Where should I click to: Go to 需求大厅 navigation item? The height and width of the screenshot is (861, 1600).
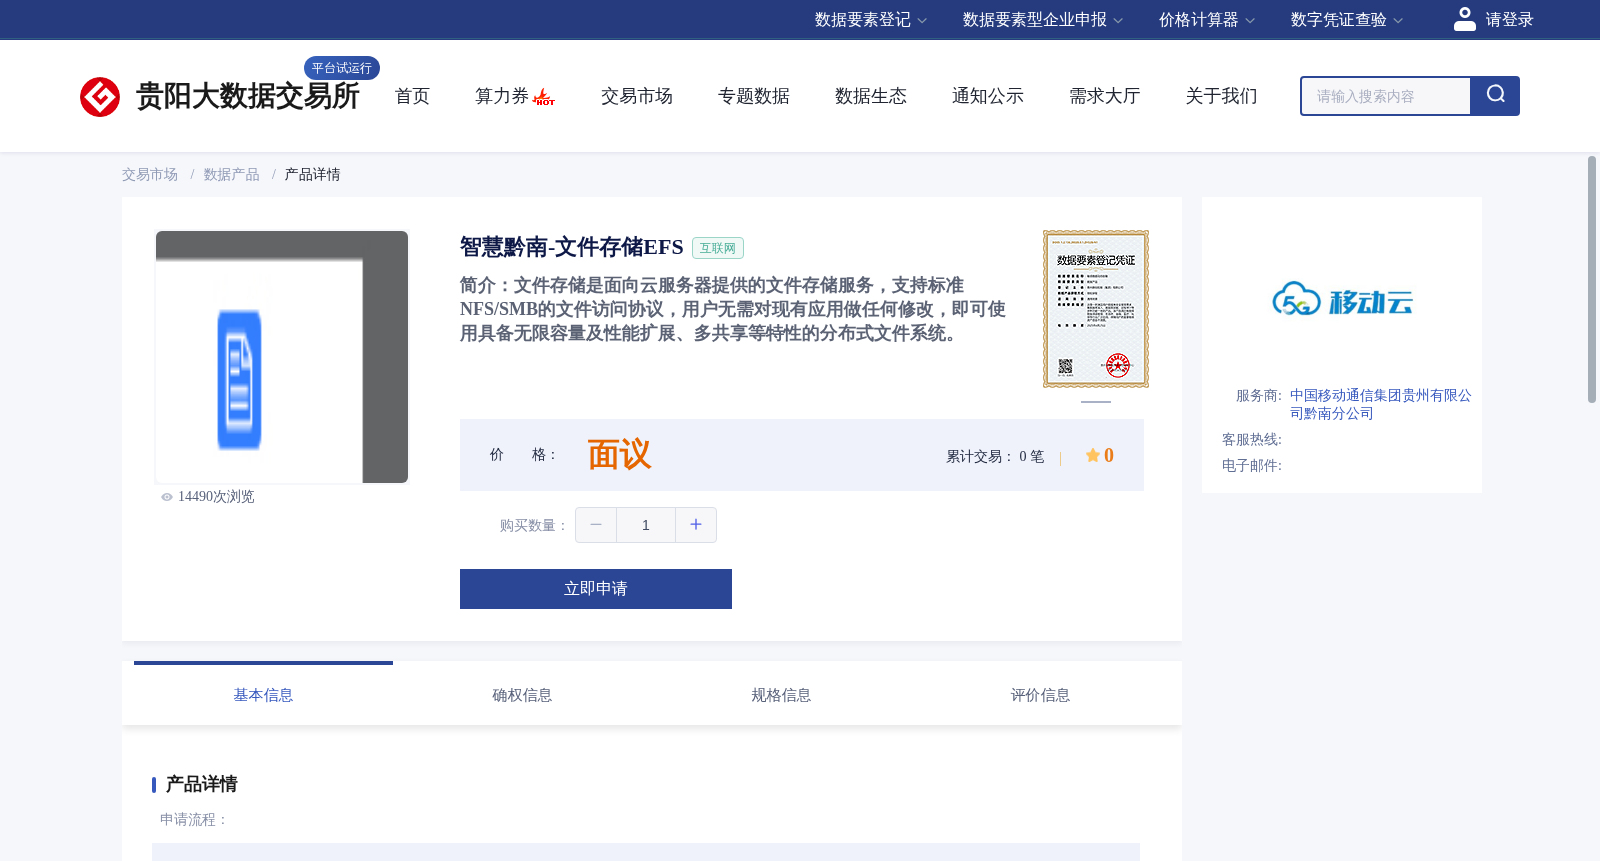[x=1105, y=96]
